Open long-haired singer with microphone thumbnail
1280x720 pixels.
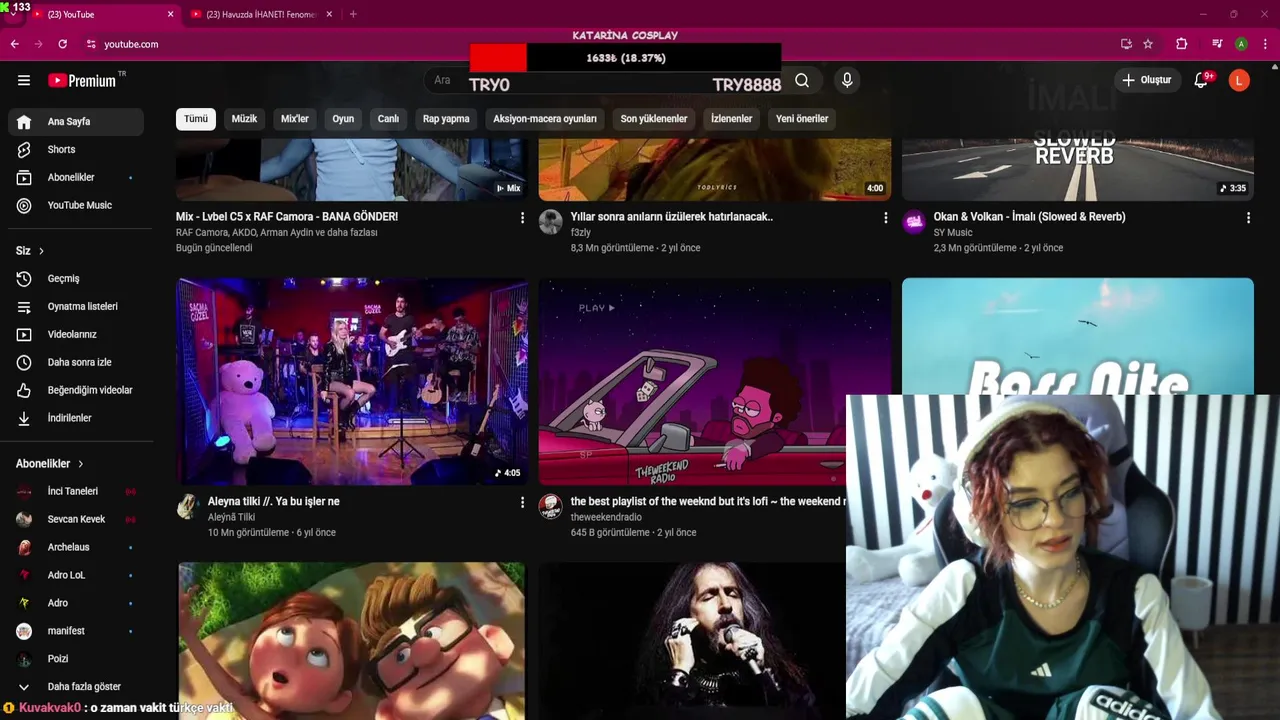click(692, 641)
